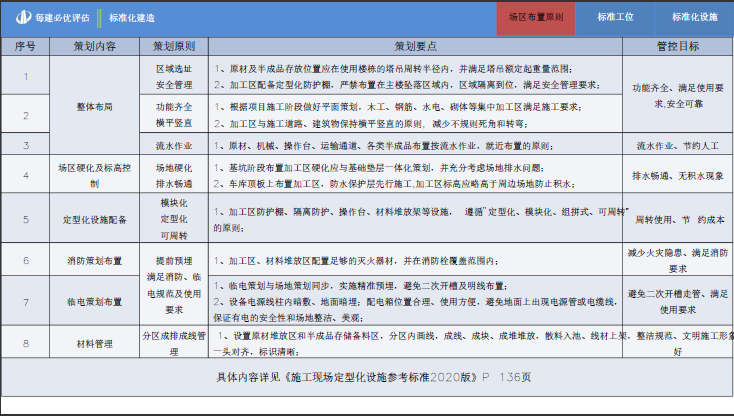Click the 功能齐全 横平竖直 cell
This screenshot has height=416, width=734.
[x=174, y=115]
